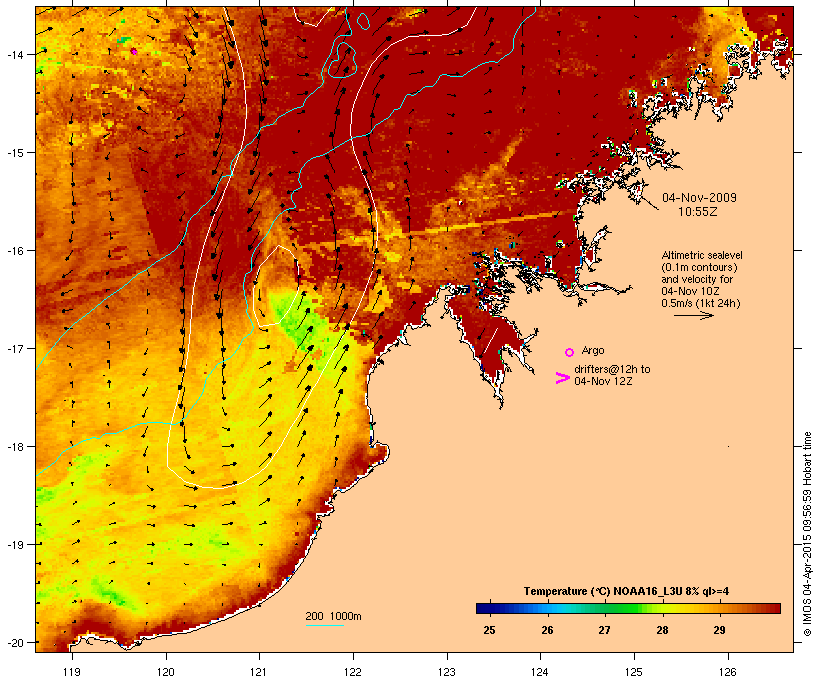820x680 pixels.
Task: Click the cyan 200 1000m depth contour legend line
Action: tap(325, 626)
